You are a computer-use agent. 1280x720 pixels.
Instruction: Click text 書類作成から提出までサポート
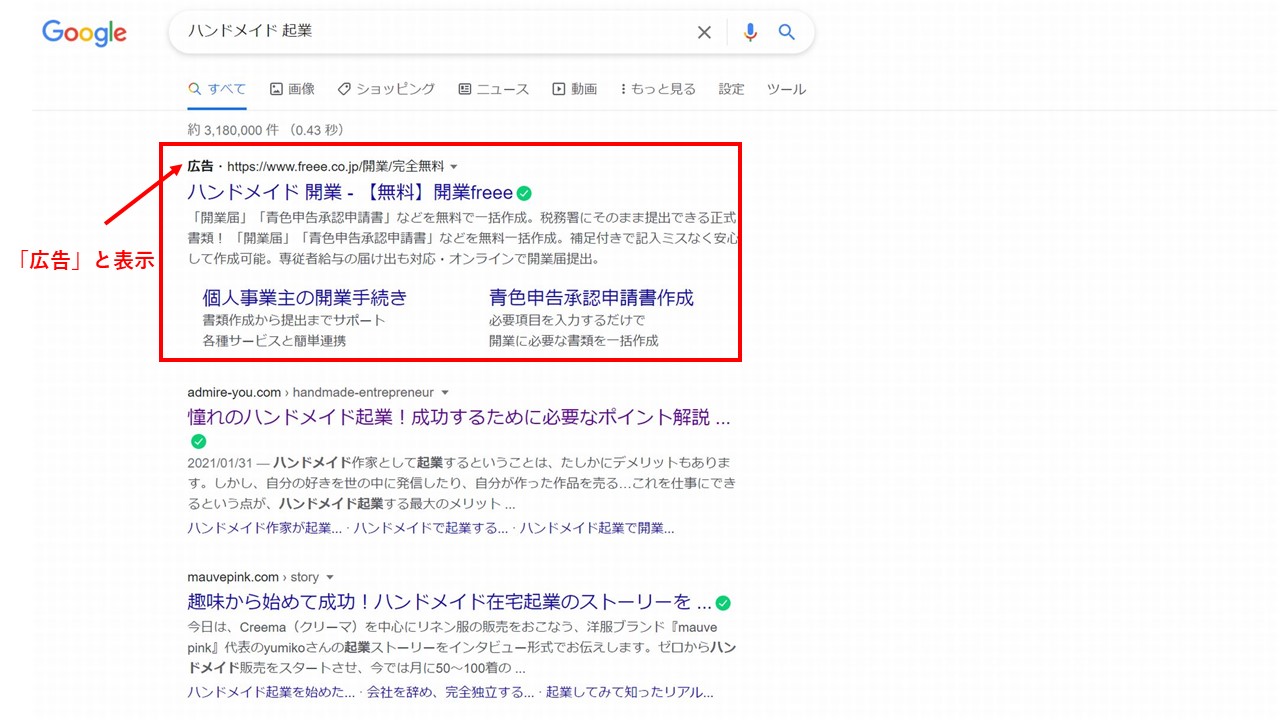tap(294, 320)
